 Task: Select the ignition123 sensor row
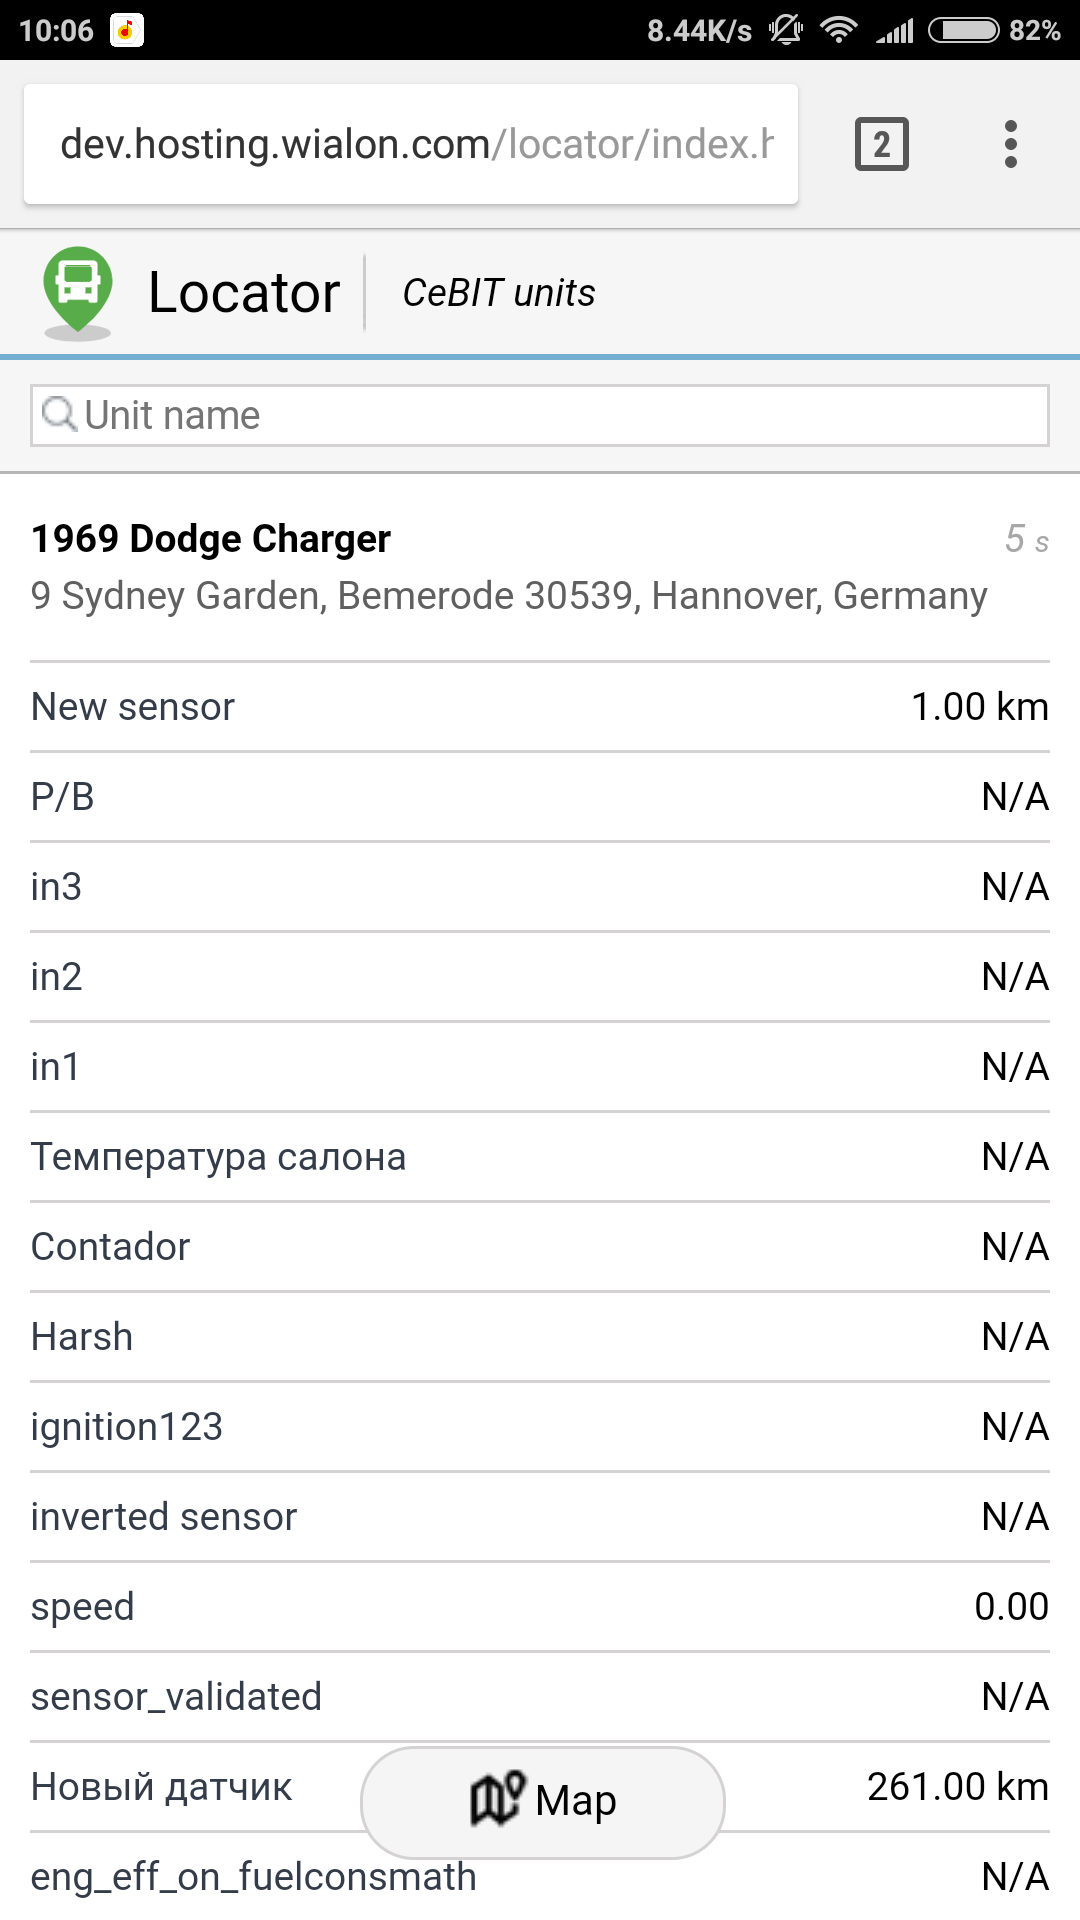[540, 1427]
